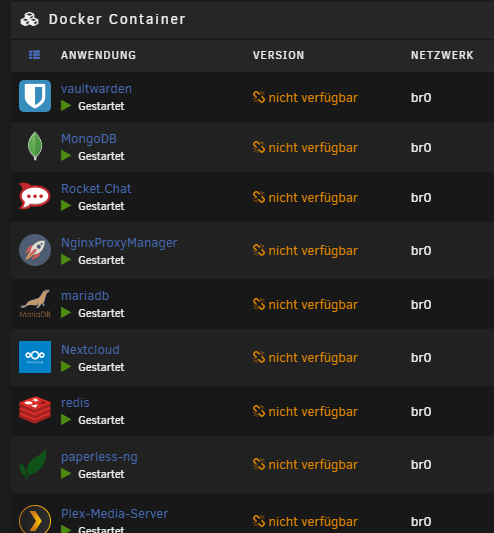Click the ANWENDUNG column header

coord(99,55)
